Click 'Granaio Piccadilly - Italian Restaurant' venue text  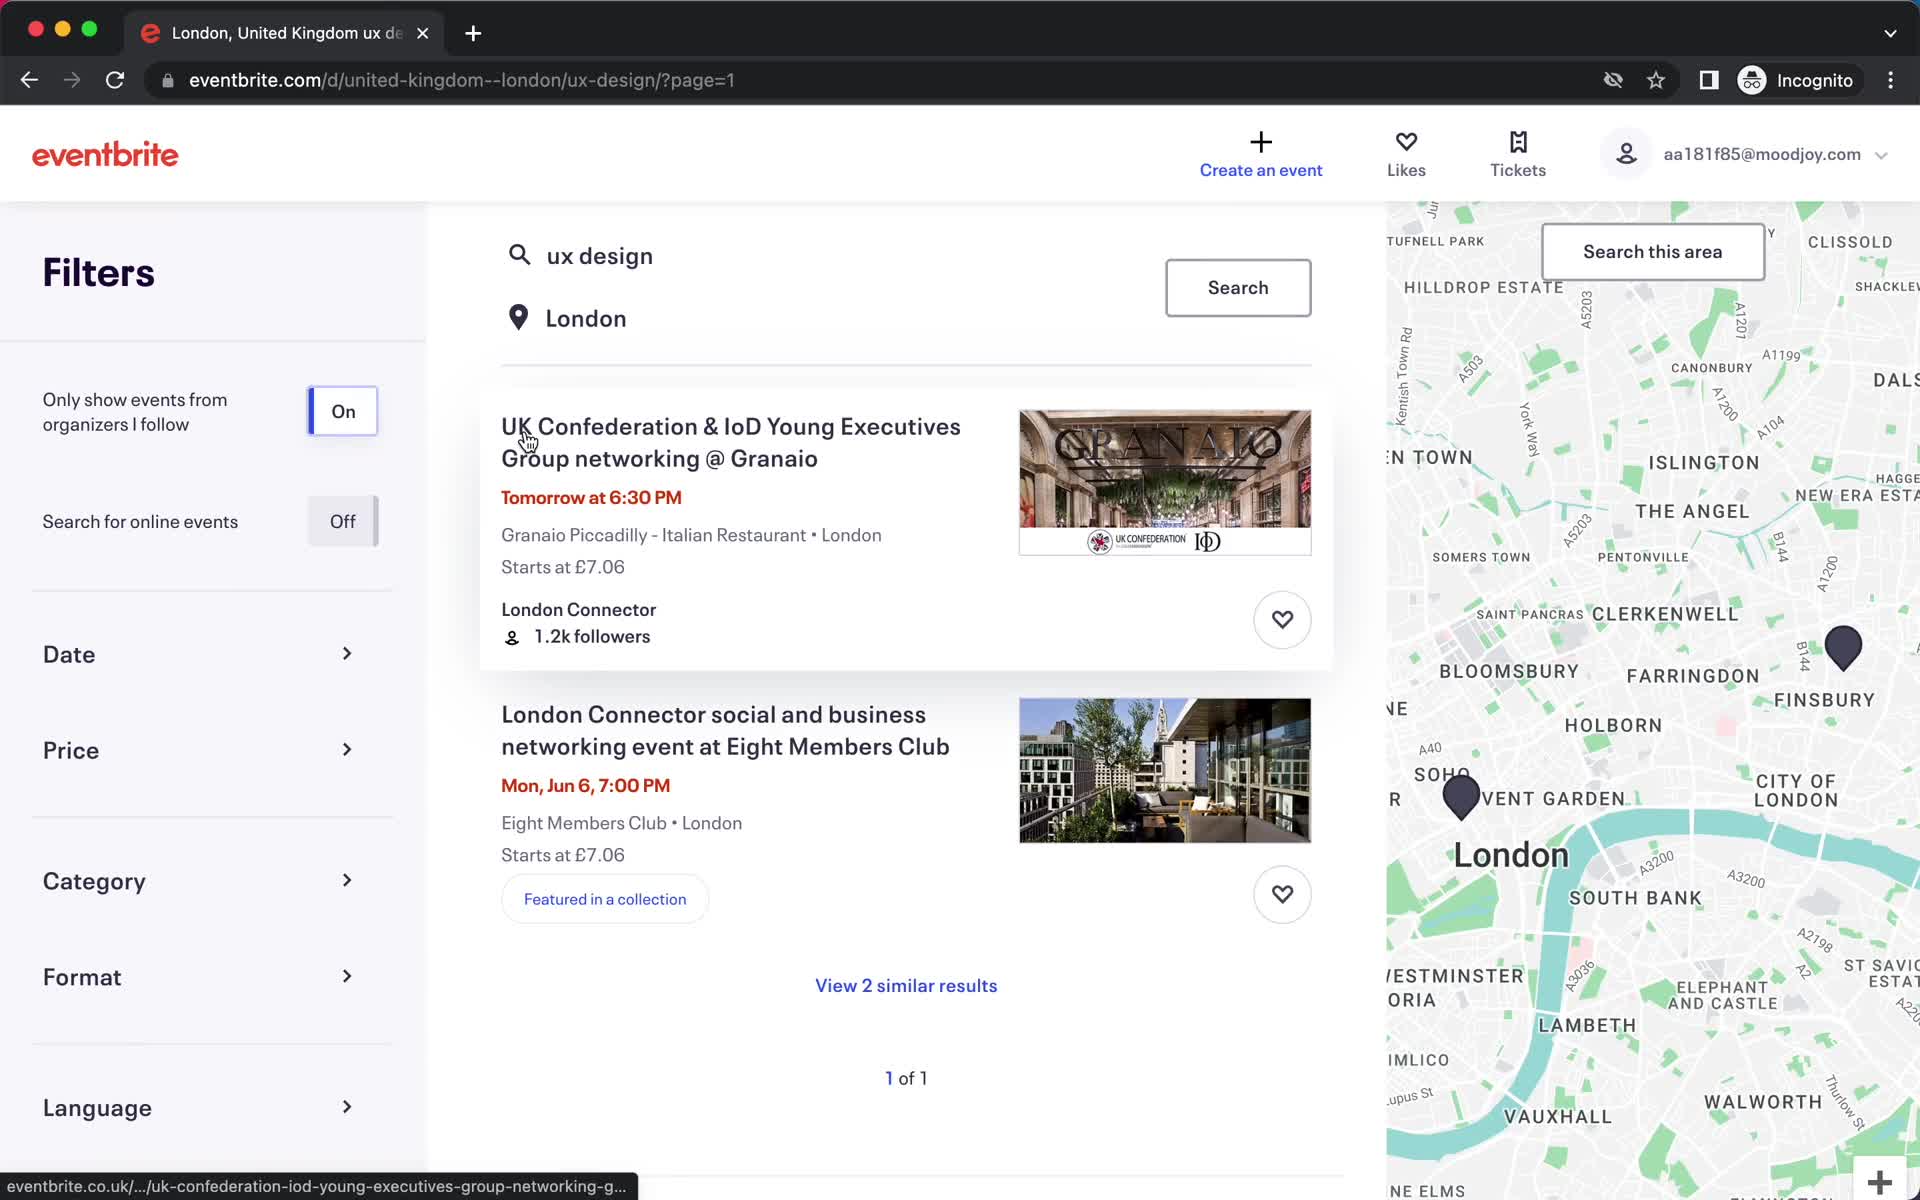click(653, 535)
